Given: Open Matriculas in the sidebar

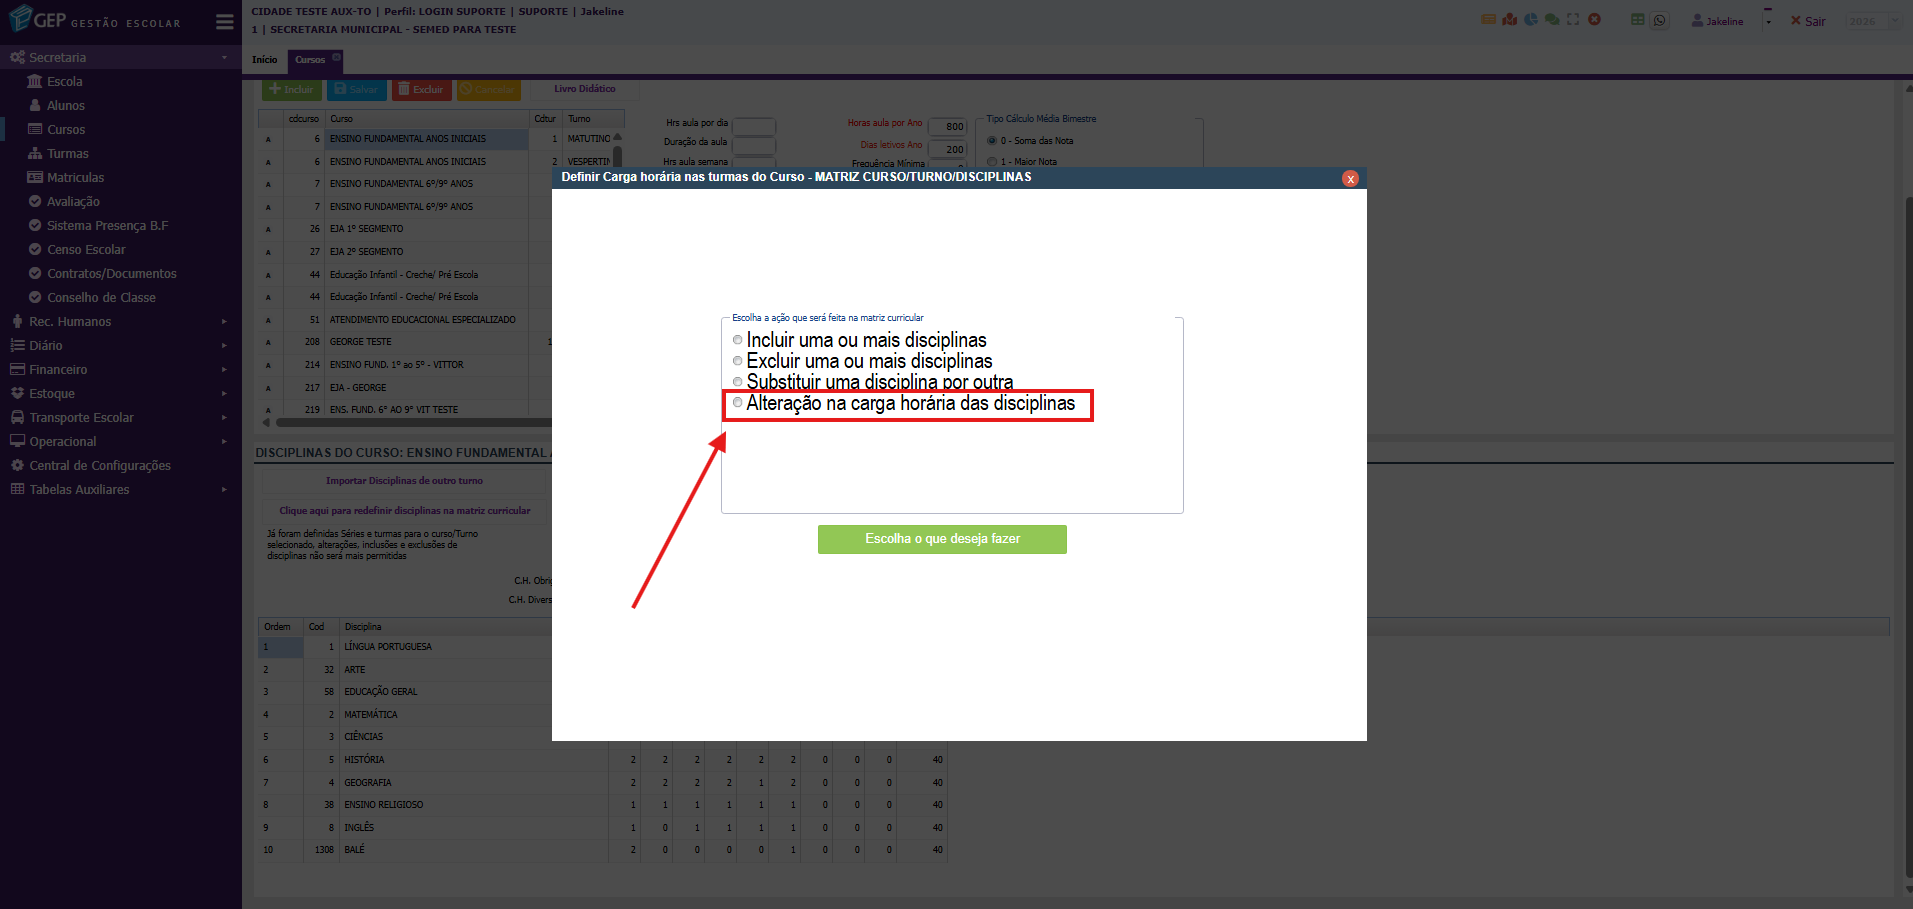Looking at the screenshot, I should pyautogui.click(x=75, y=178).
